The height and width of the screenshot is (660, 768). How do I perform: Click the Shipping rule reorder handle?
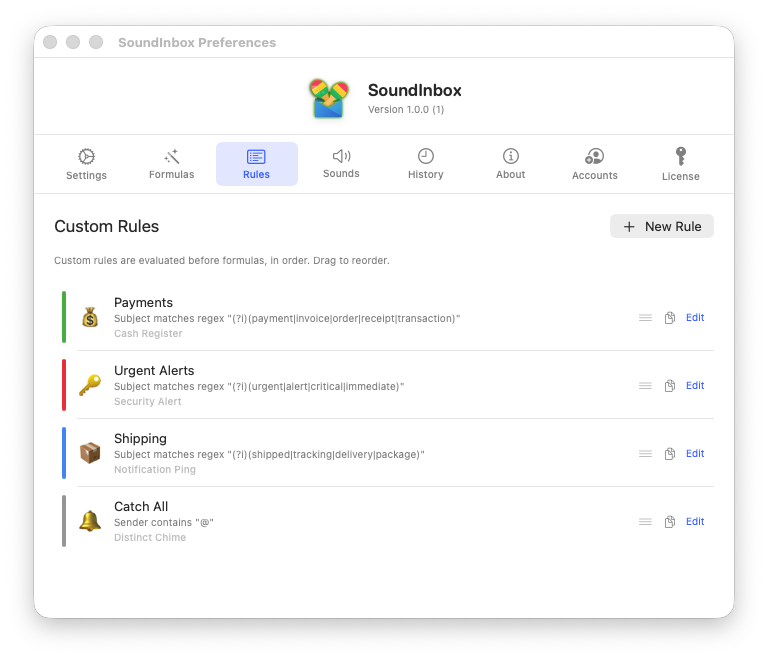click(645, 454)
